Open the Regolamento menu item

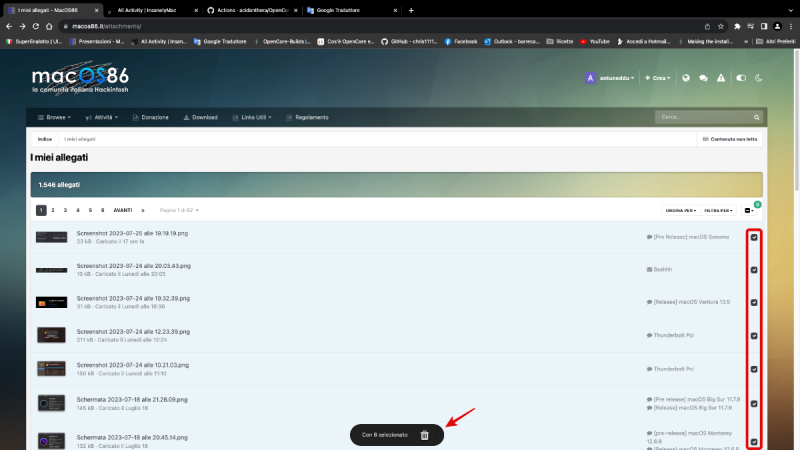click(307, 117)
